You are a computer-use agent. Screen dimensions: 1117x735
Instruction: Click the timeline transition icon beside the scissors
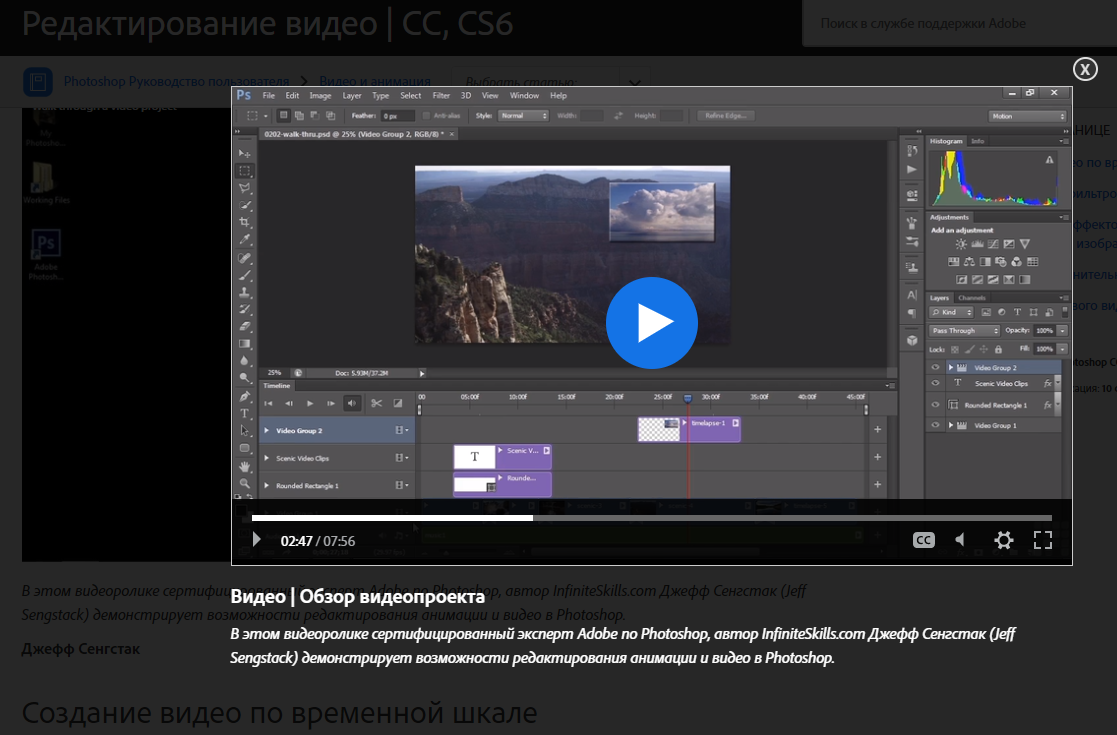[398, 403]
